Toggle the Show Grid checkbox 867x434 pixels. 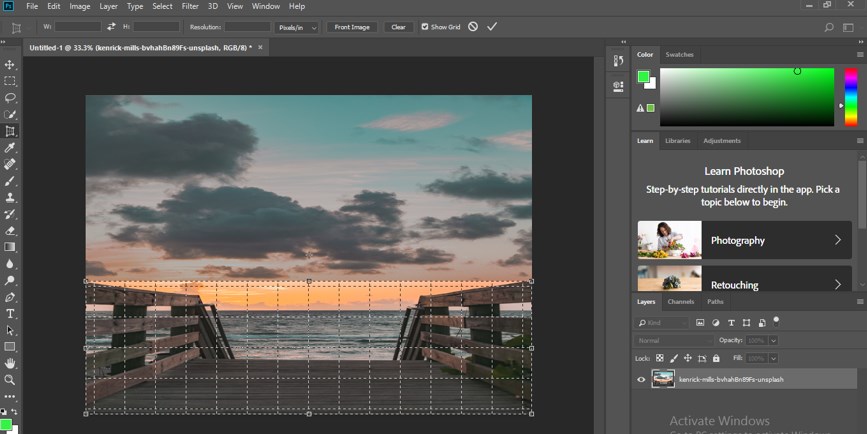(425, 27)
